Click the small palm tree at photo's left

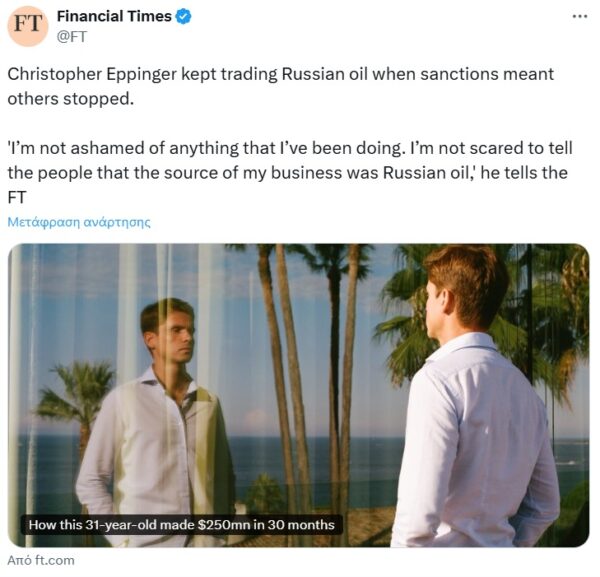point(76,396)
